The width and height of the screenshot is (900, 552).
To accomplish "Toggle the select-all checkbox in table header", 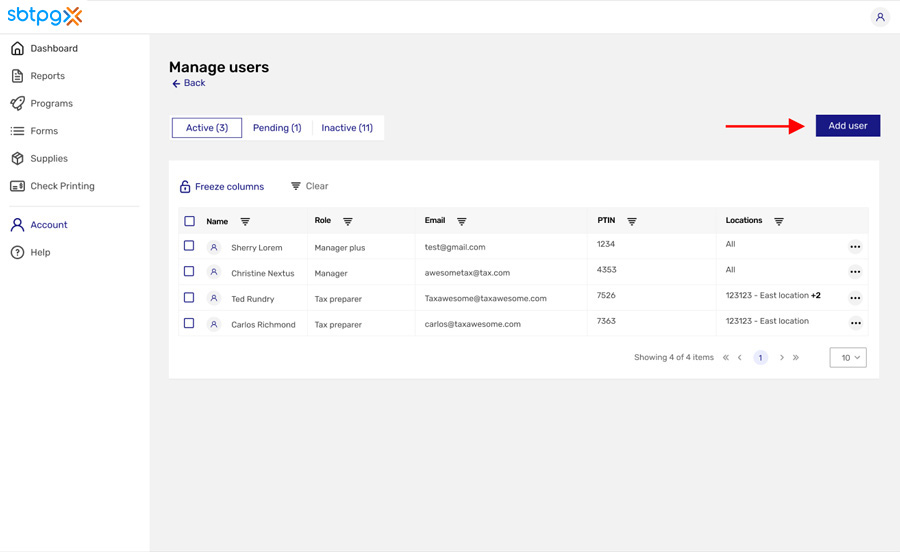I will click(x=189, y=221).
